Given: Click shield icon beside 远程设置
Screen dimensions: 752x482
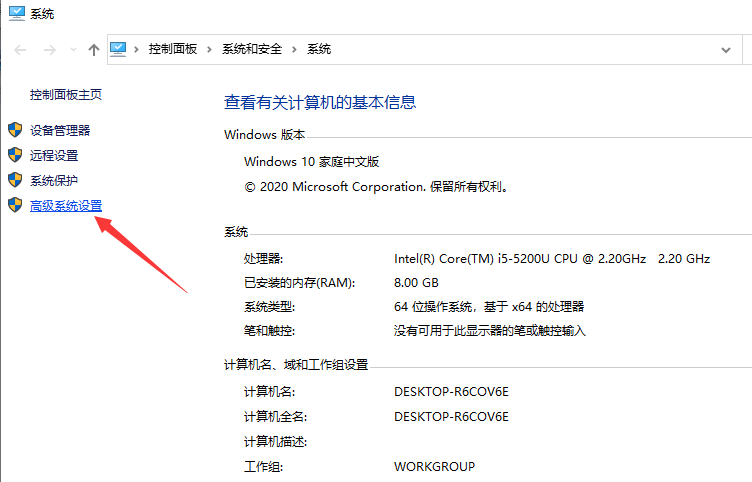Looking at the screenshot, I should (x=15, y=155).
